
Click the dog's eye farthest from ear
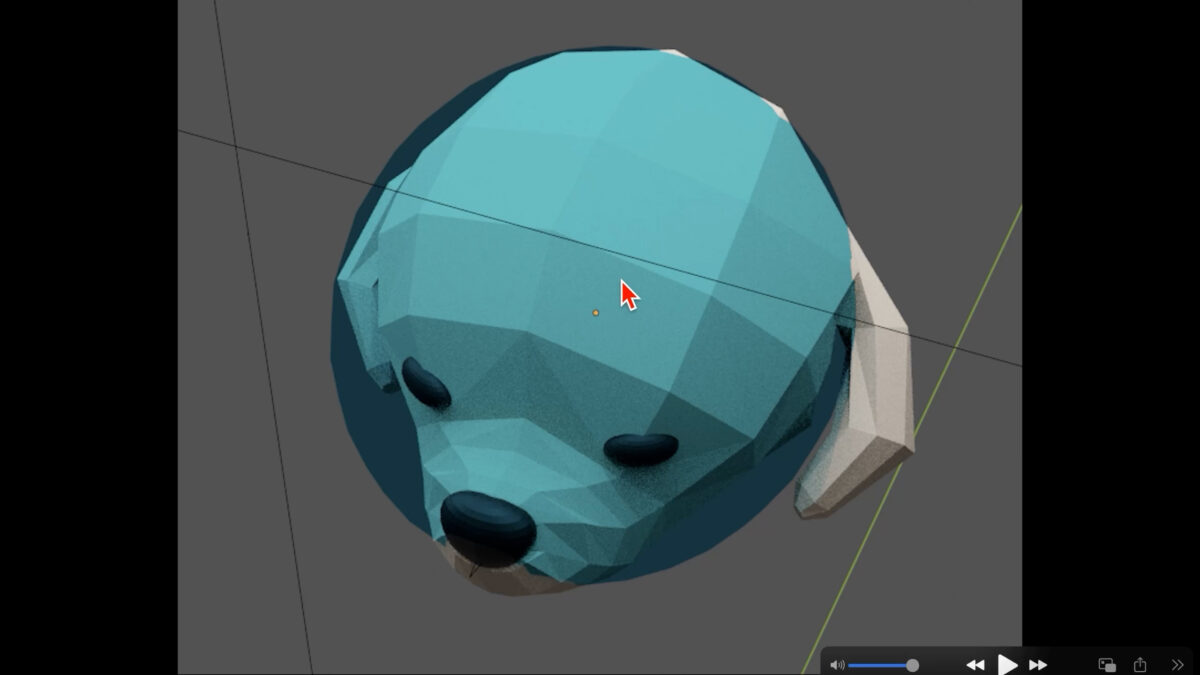pos(426,382)
